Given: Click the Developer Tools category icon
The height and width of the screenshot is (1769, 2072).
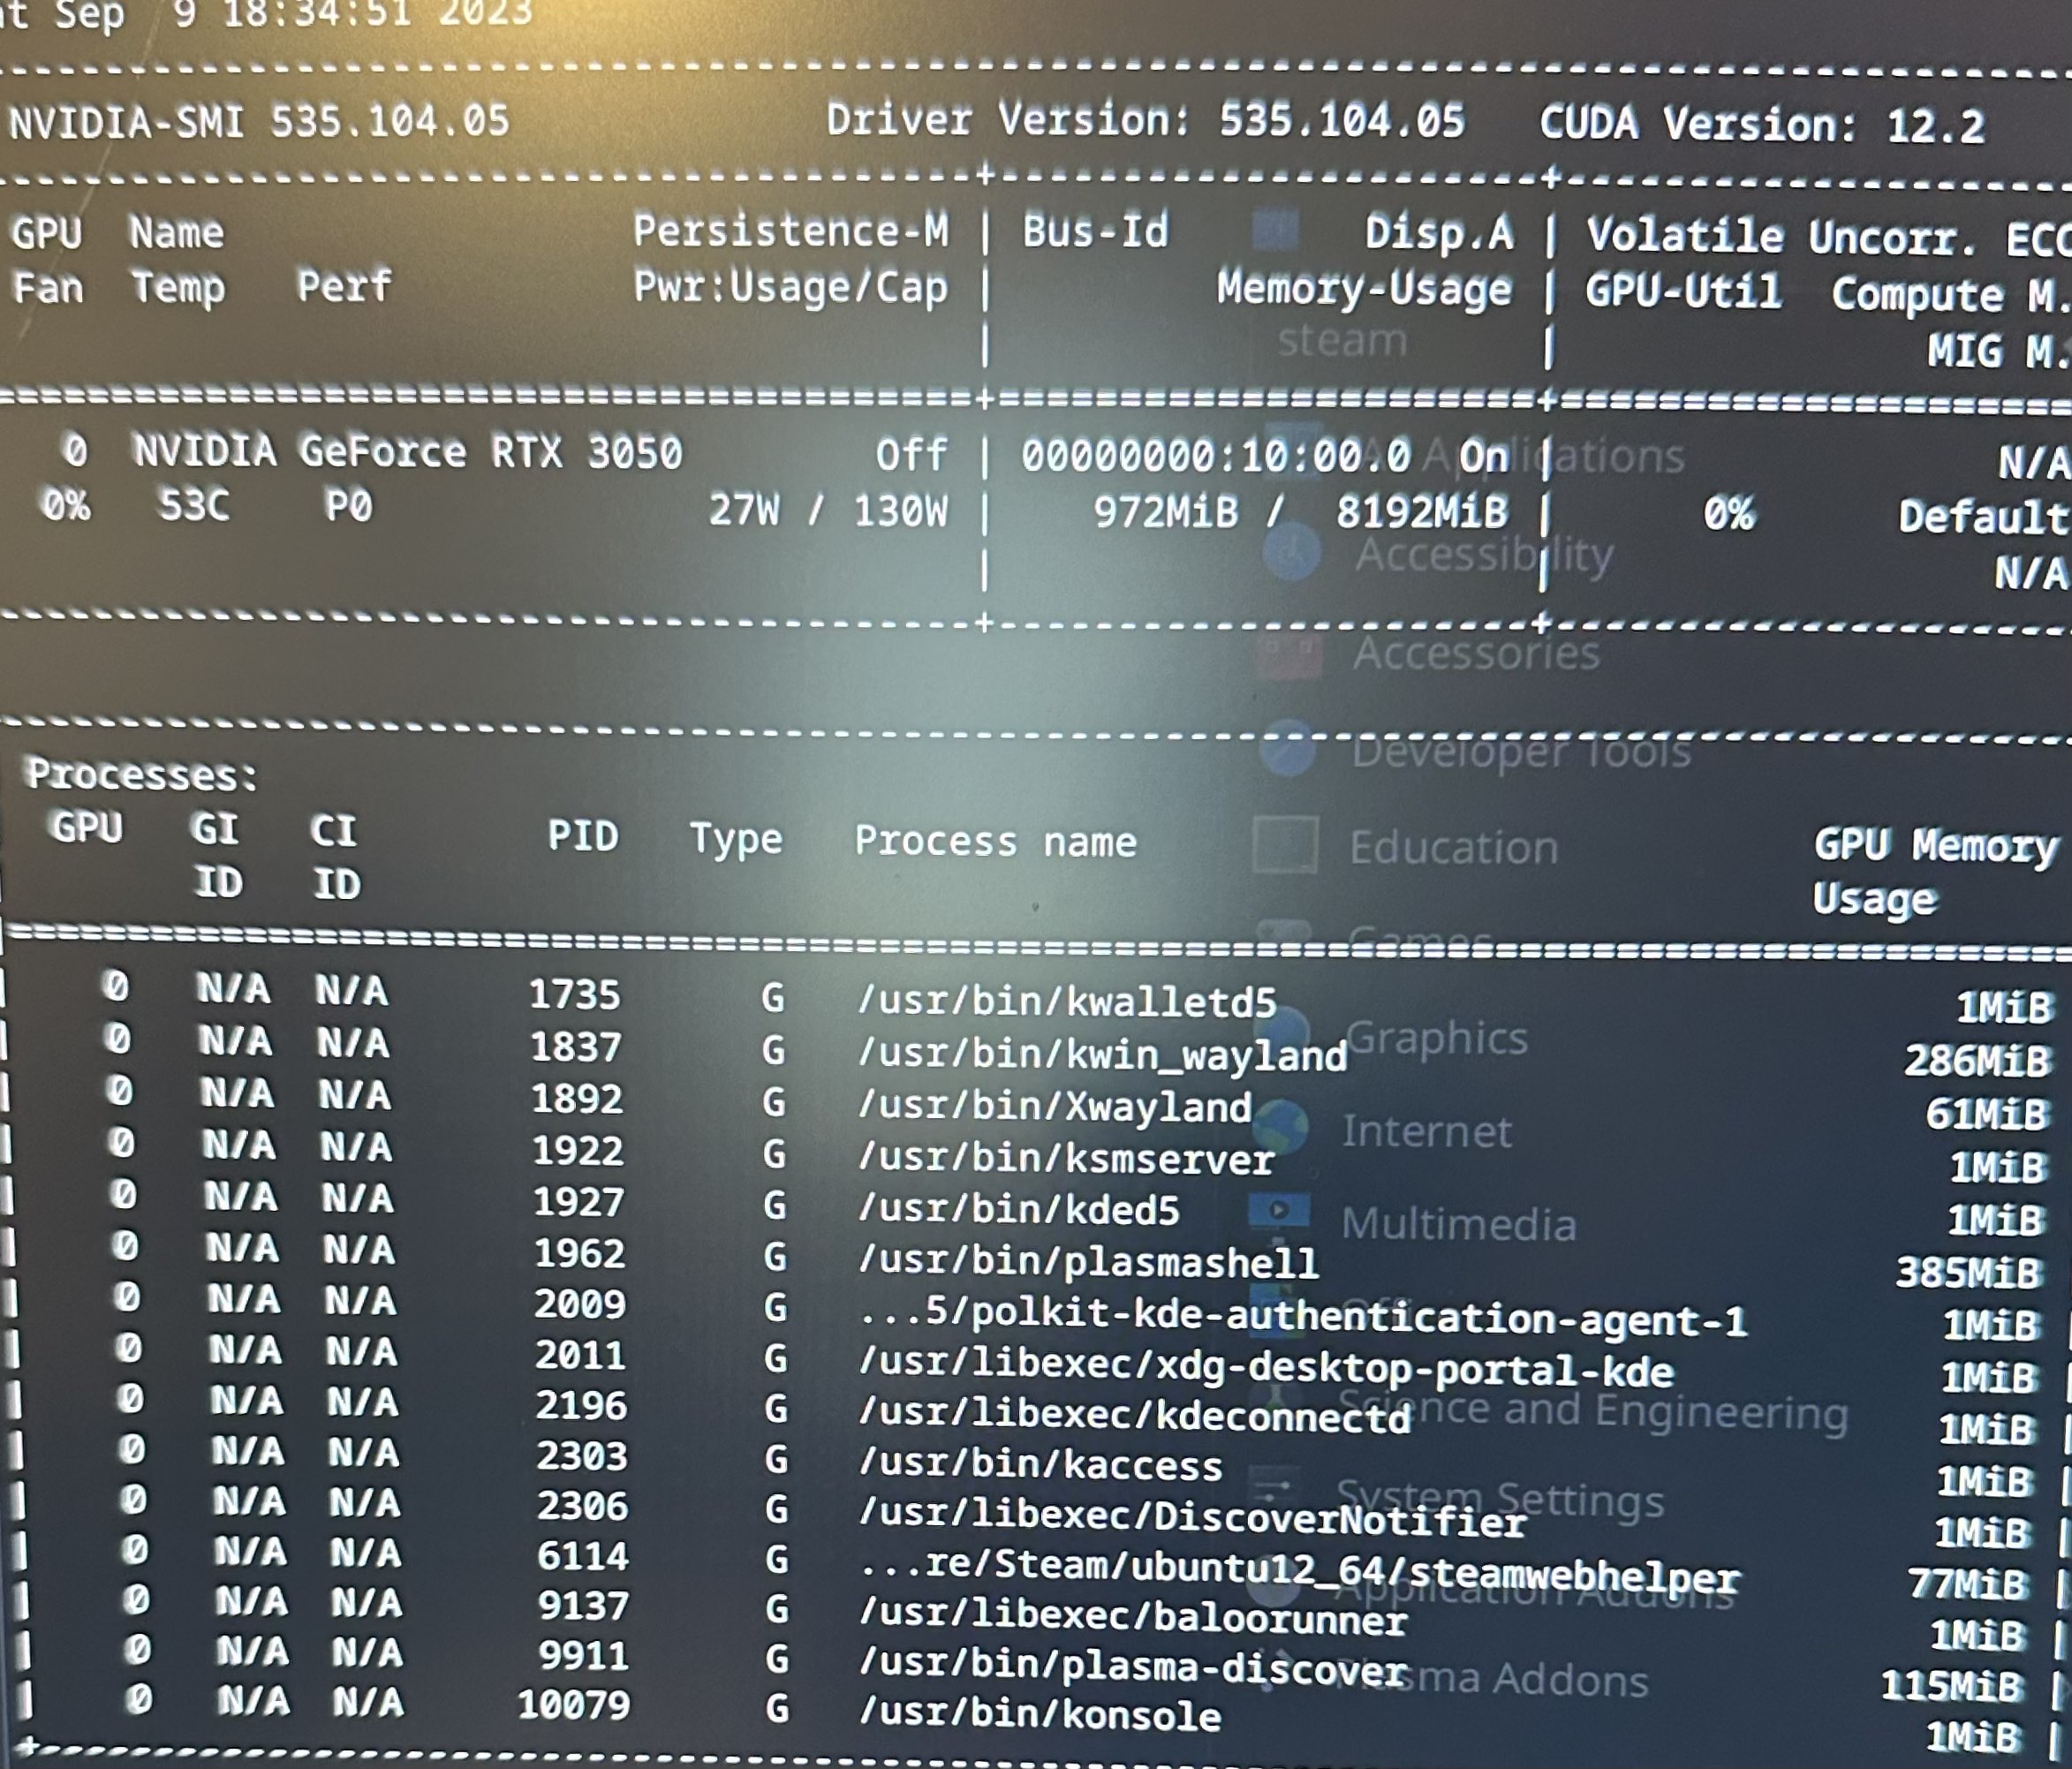Looking at the screenshot, I should [x=1287, y=750].
